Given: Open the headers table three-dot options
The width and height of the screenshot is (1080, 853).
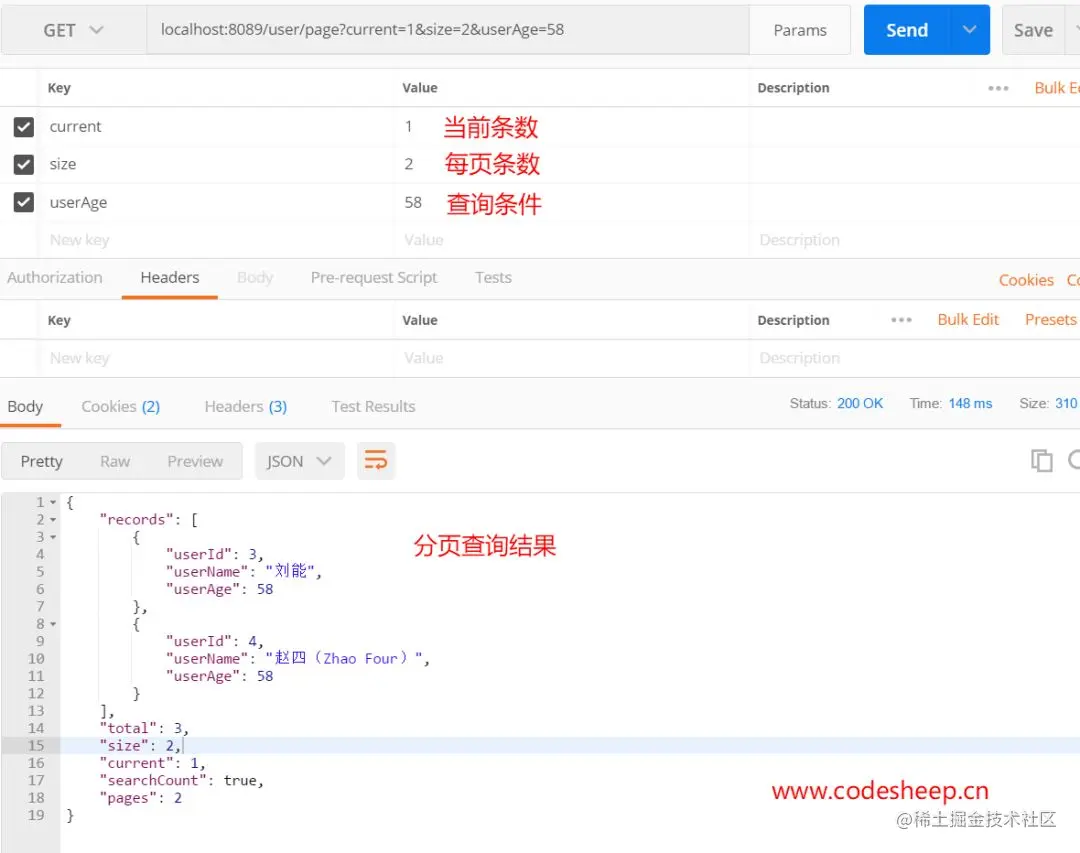Looking at the screenshot, I should [x=901, y=320].
